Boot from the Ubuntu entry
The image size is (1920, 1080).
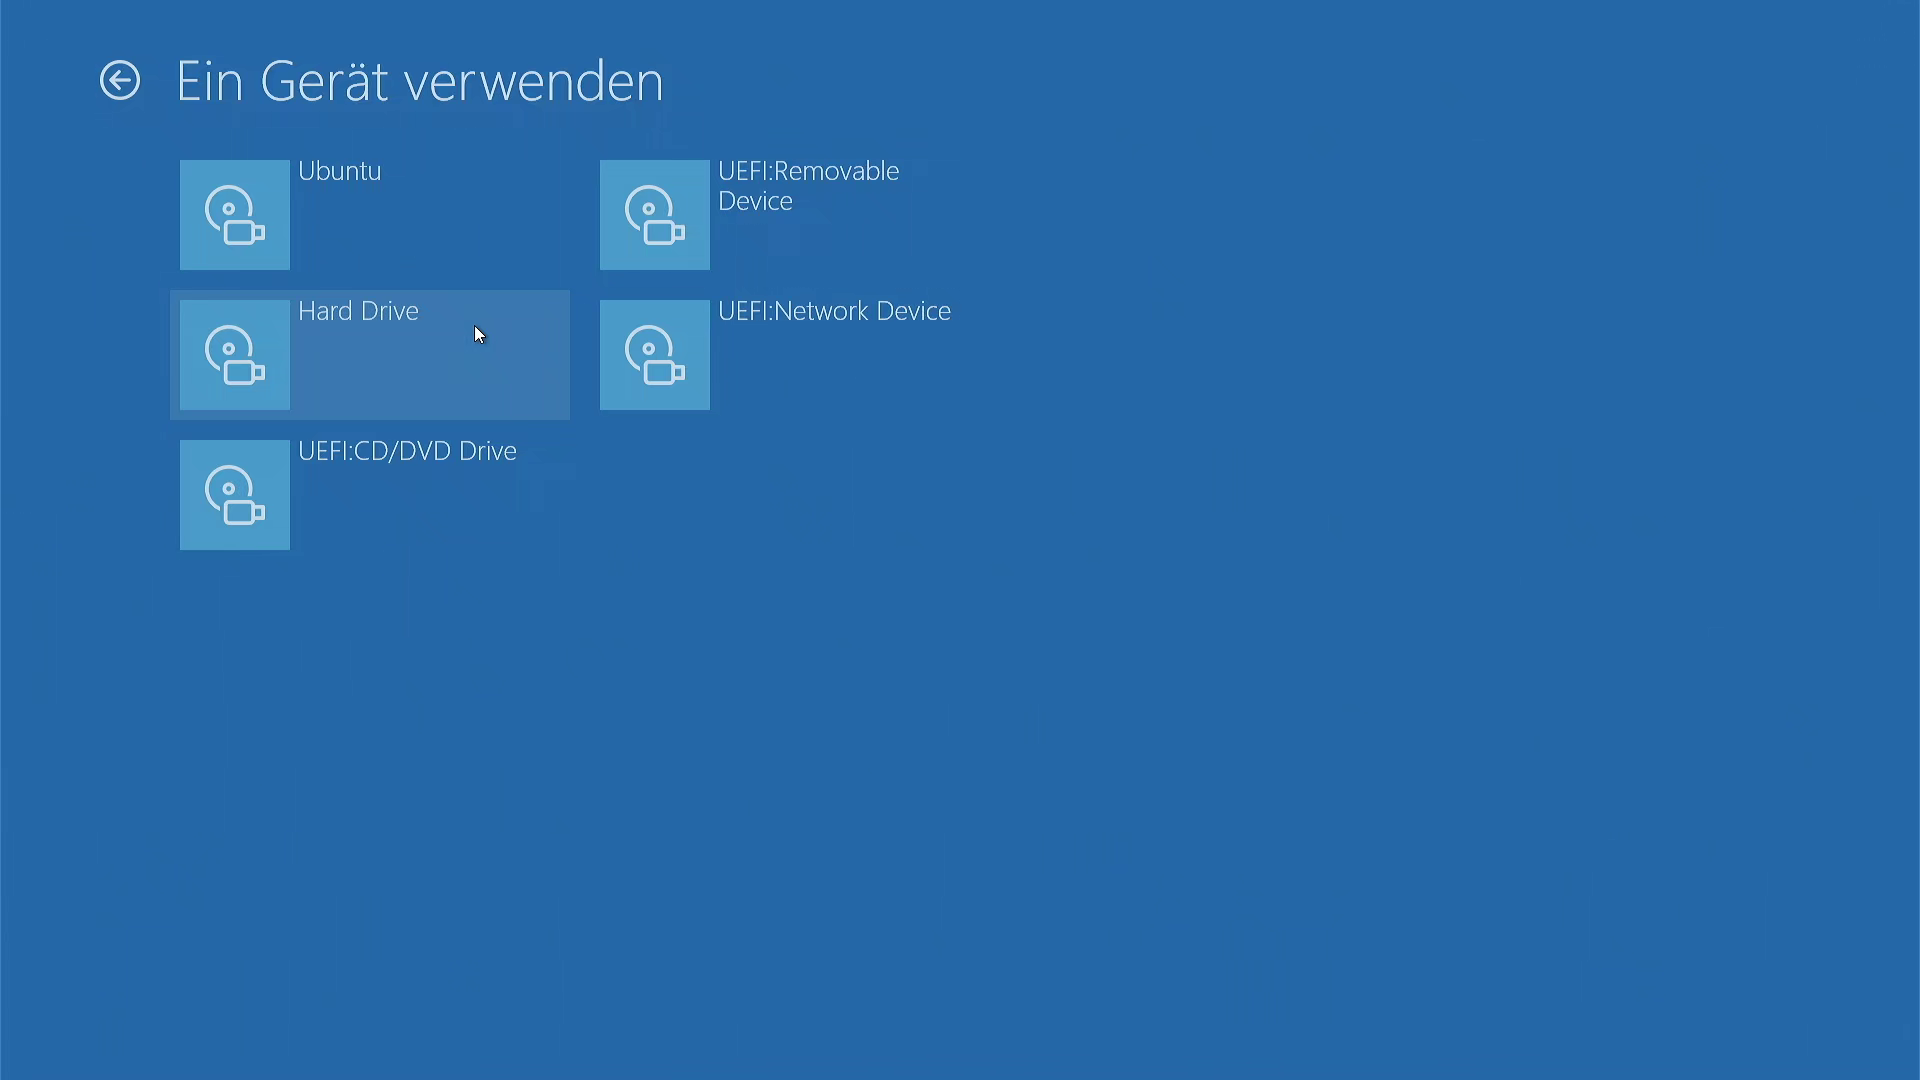[x=370, y=215]
